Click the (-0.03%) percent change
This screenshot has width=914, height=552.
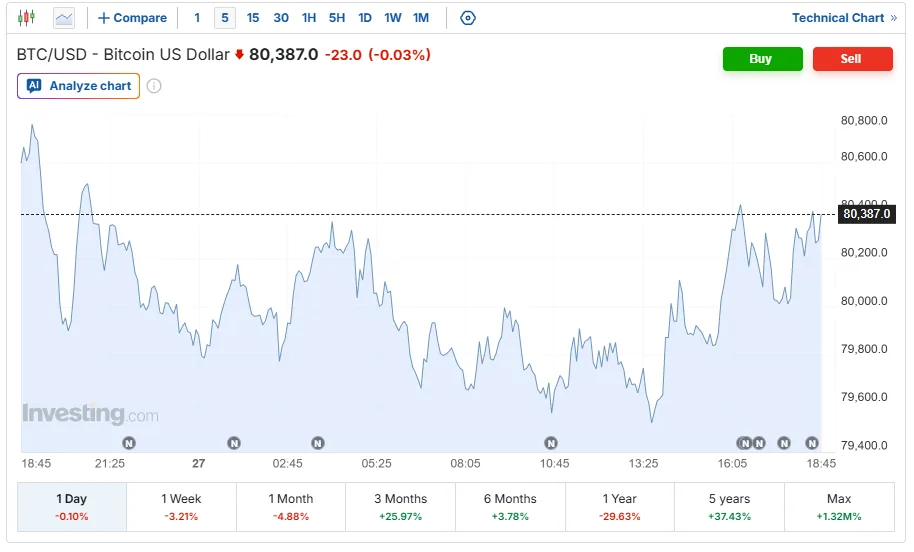click(399, 55)
